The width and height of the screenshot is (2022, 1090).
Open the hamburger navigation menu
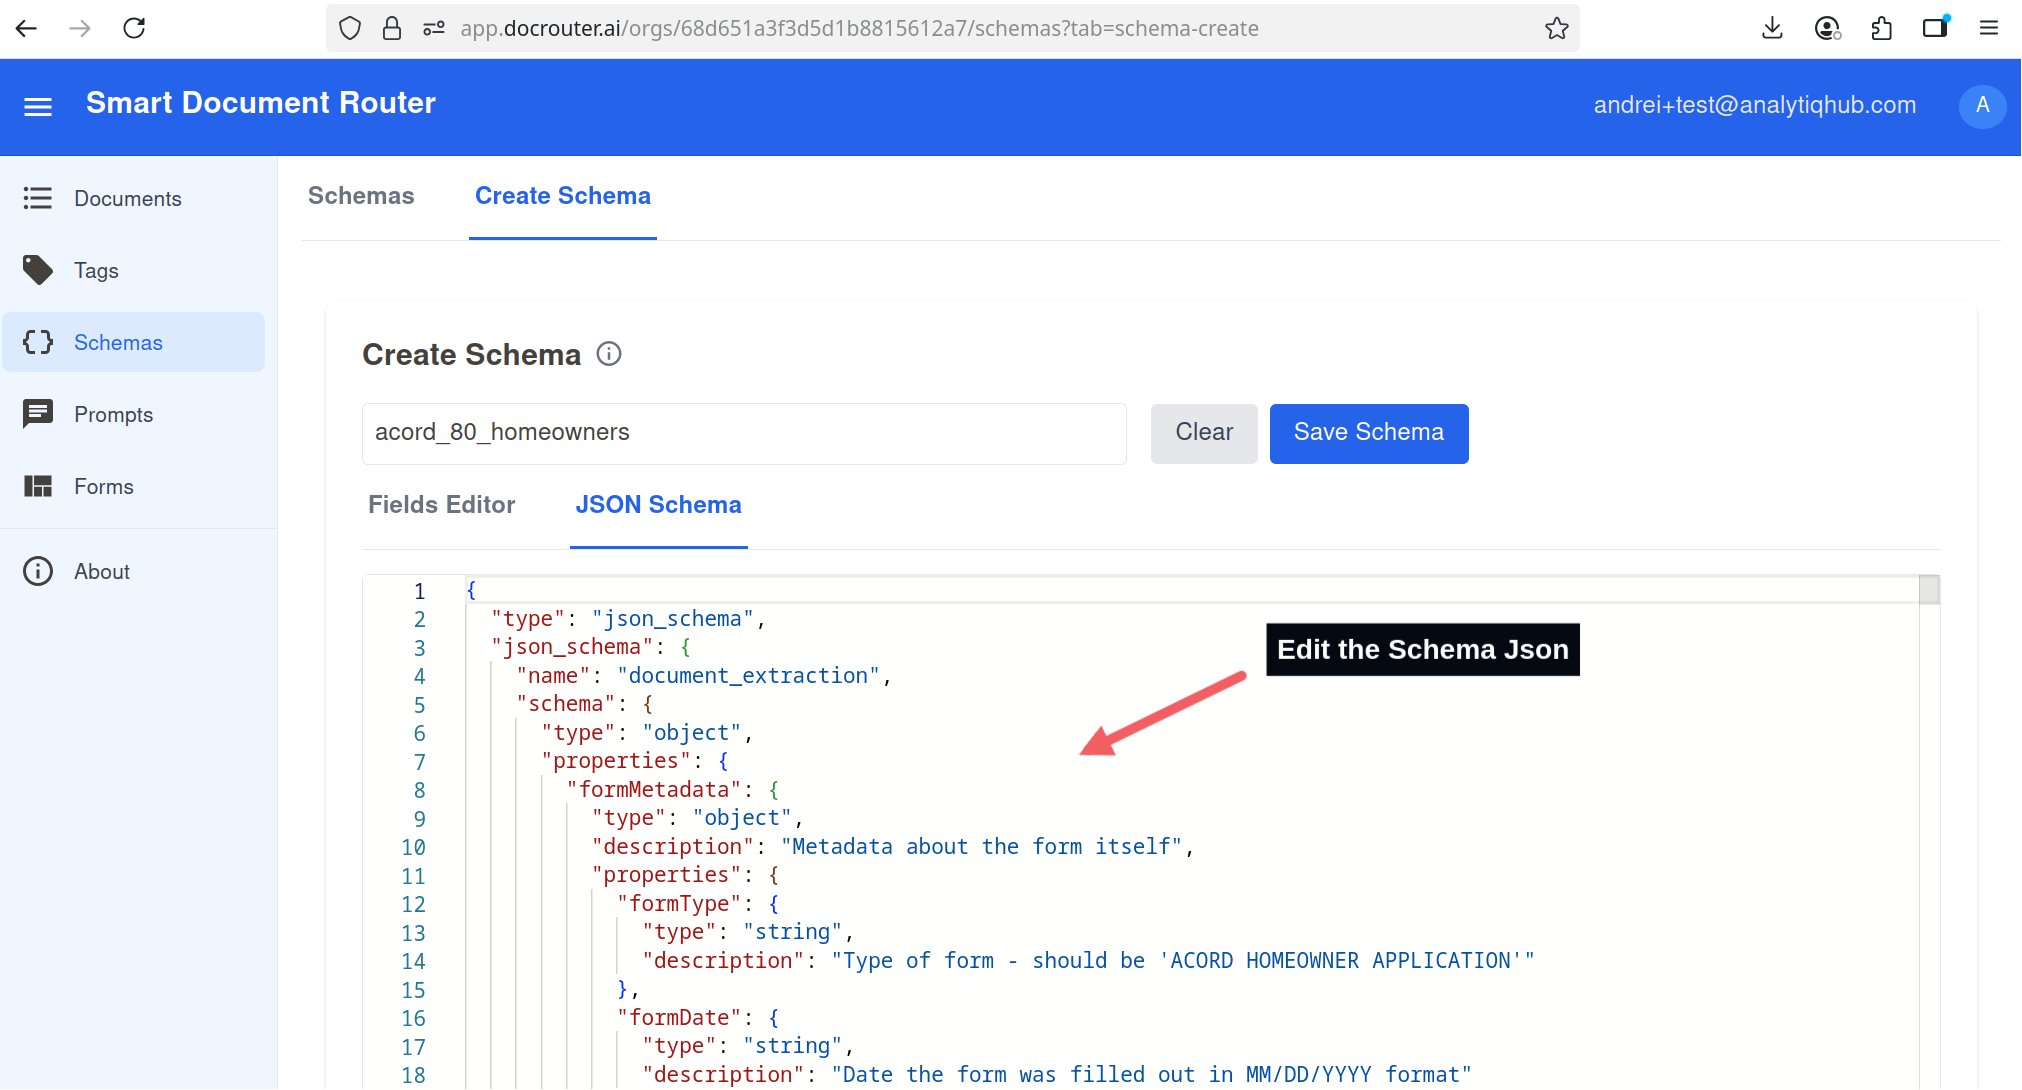pos(38,106)
